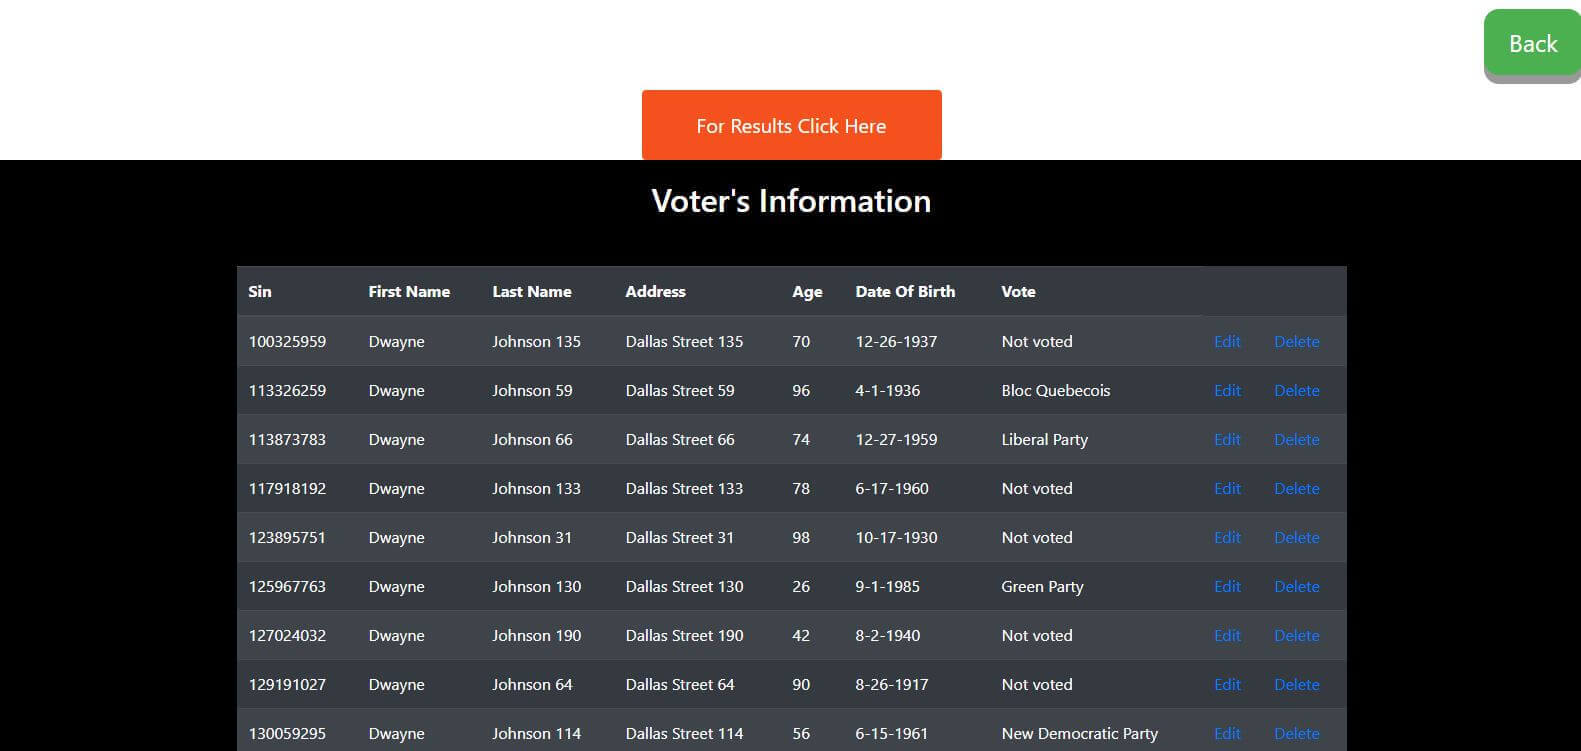Viewport: 1581px width, 751px height.
Task: Edit the Green Party voter's record
Action: 1227,587
